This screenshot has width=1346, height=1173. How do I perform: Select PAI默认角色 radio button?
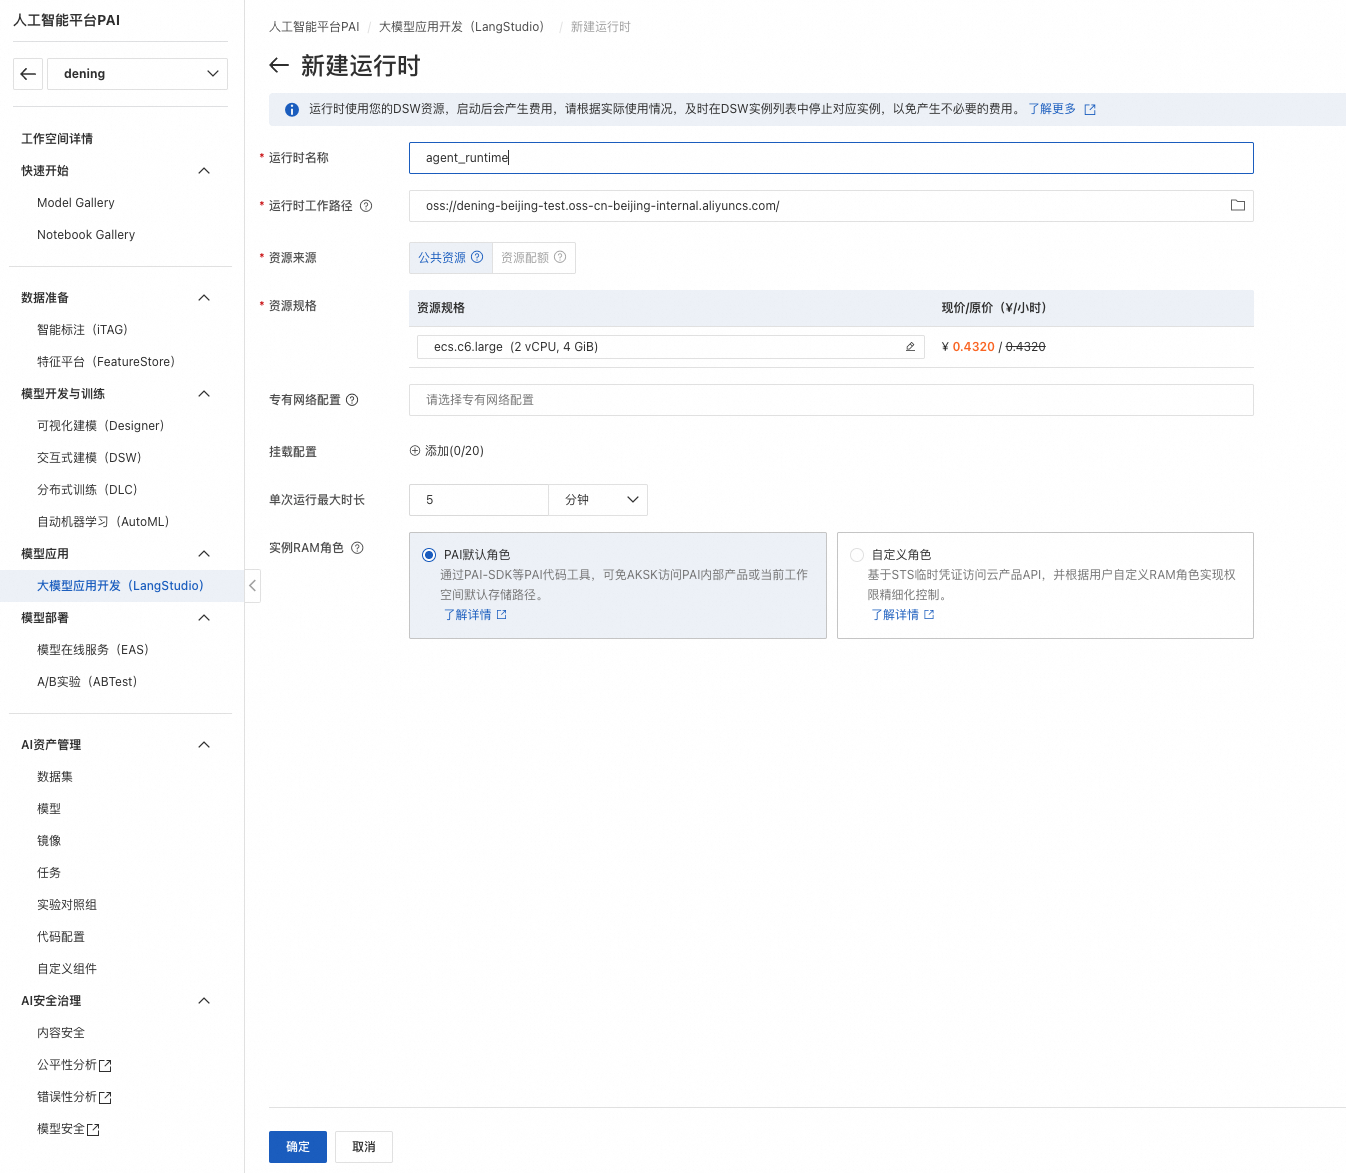point(429,555)
